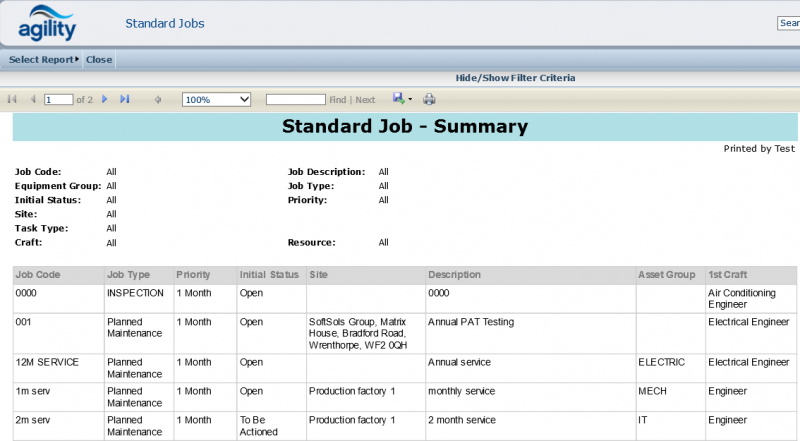Click Close in the menu bar

coord(99,59)
